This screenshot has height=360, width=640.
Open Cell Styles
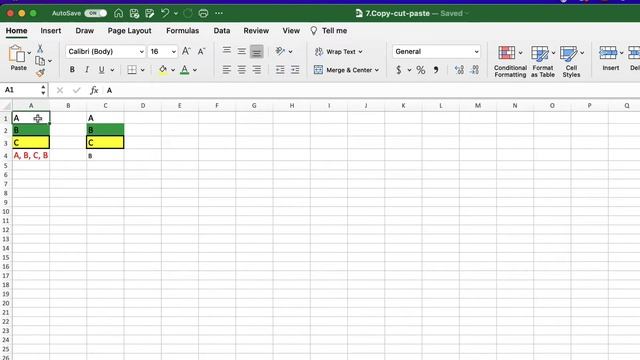pos(571,61)
